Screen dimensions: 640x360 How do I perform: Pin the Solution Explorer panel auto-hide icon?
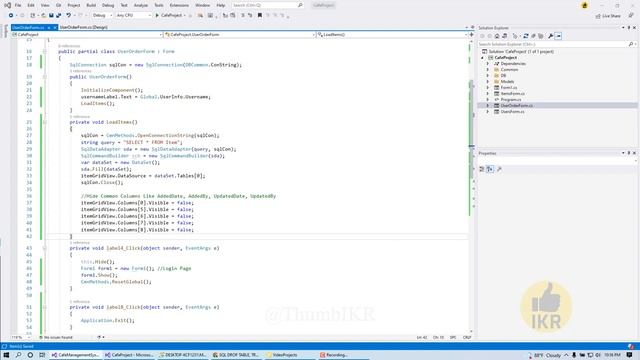[x=629, y=28]
